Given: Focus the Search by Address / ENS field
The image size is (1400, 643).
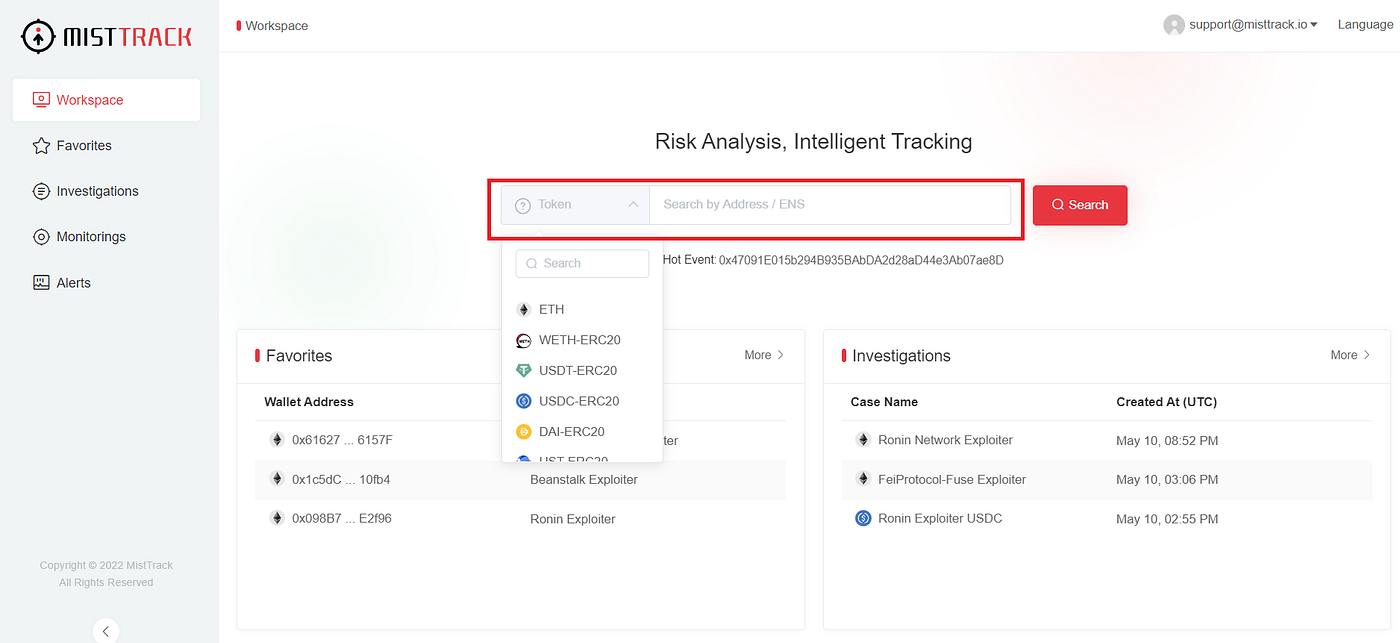Looking at the screenshot, I should (x=830, y=204).
